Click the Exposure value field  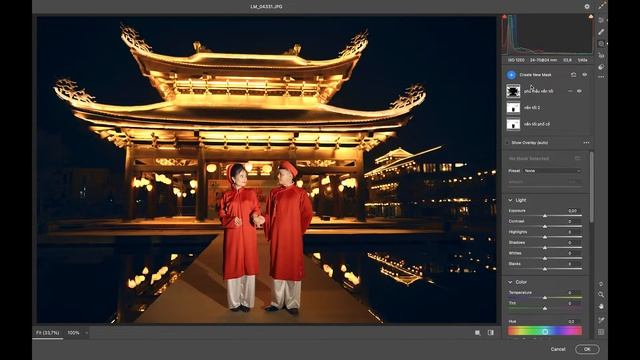point(573,211)
